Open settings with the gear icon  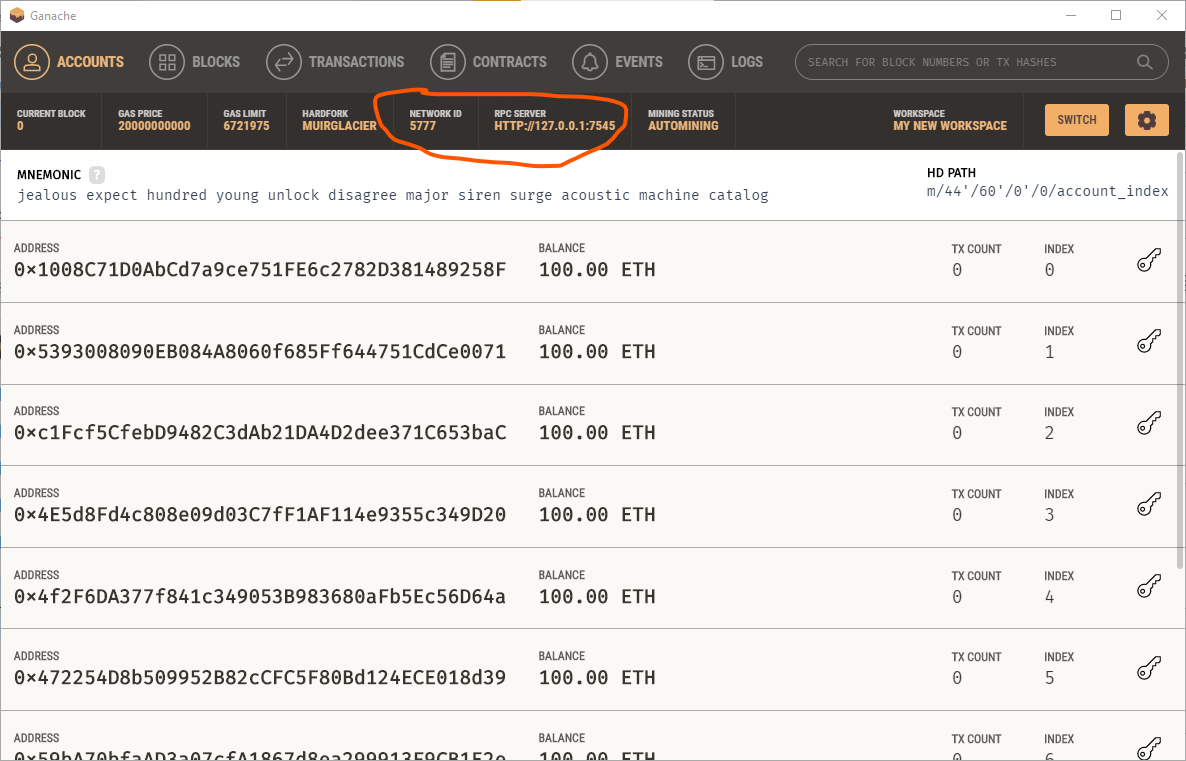(x=1147, y=120)
